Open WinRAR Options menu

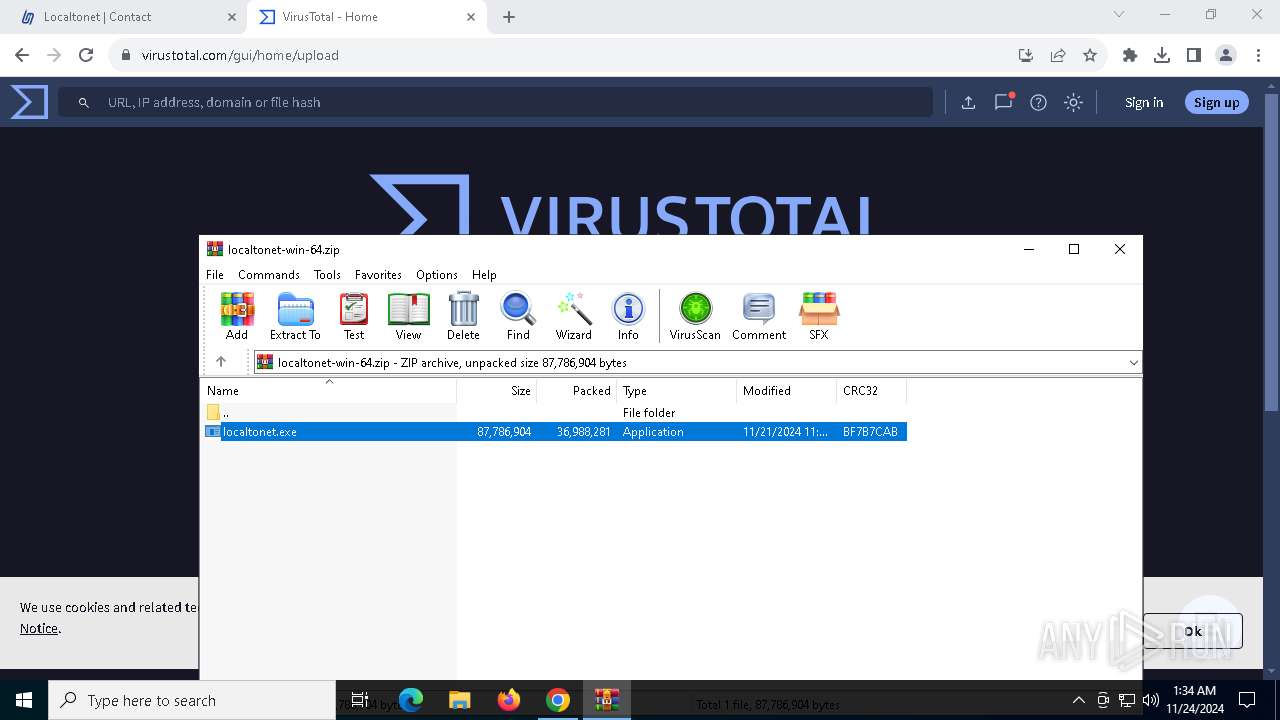(437, 274)
